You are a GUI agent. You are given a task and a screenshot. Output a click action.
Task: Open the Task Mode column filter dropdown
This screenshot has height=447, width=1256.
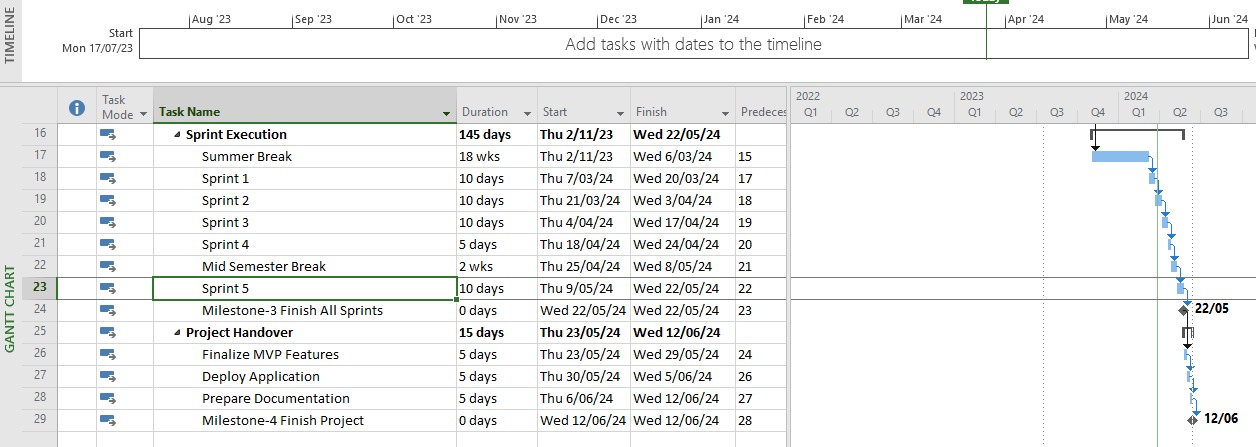pyautogui.click(x=144, y=114)
